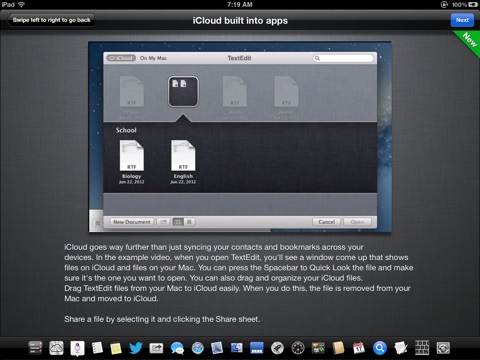
Task: Tap the swipe left to right back button
Action: pos(51,20)
